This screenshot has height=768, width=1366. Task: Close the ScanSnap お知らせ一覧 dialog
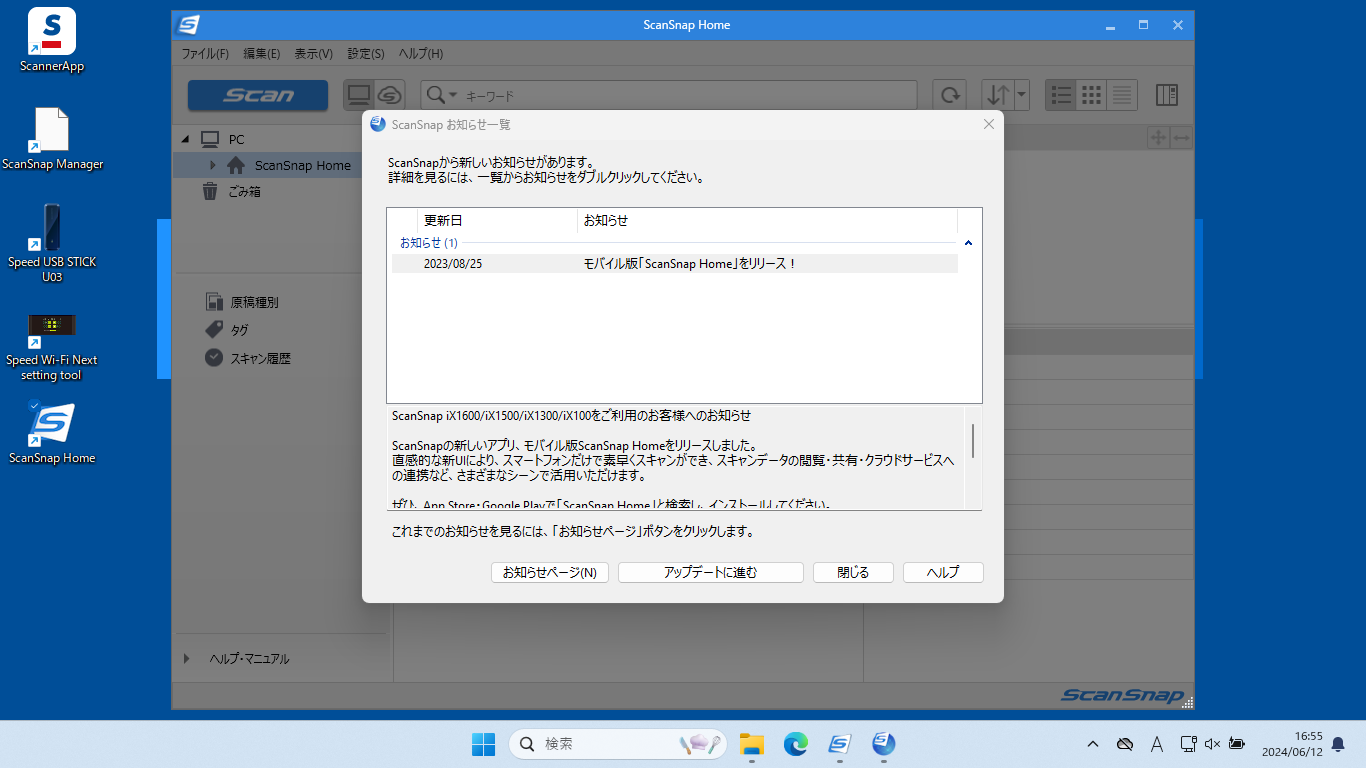point(989,124)
